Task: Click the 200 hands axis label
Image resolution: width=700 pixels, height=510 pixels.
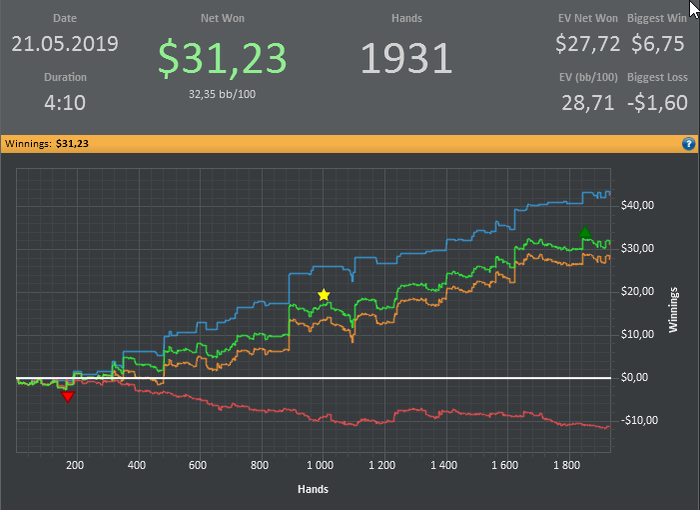Action: [75, 465]
